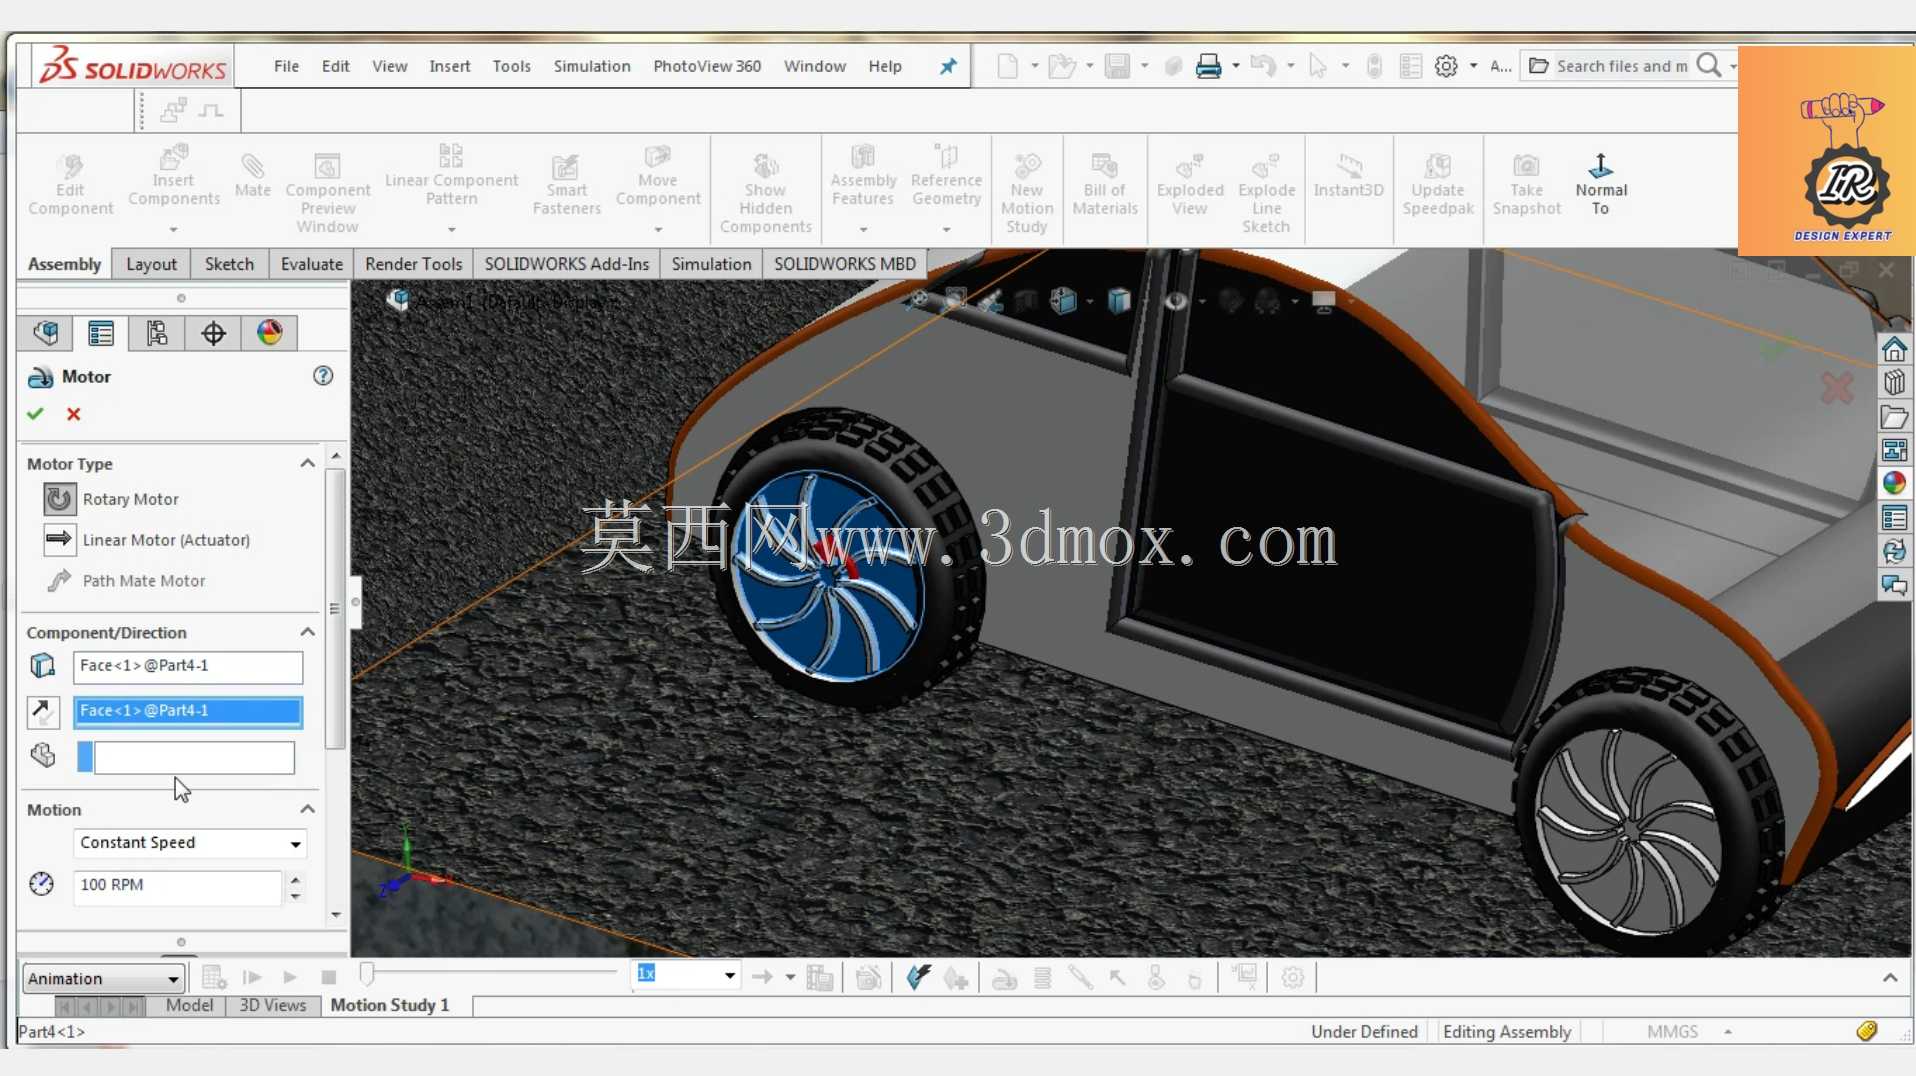The width and height of the screenshot is (1916, 1076).
Task: Switch to SOLIDWORKS Add-Ins tab
Action: (567, 264)
